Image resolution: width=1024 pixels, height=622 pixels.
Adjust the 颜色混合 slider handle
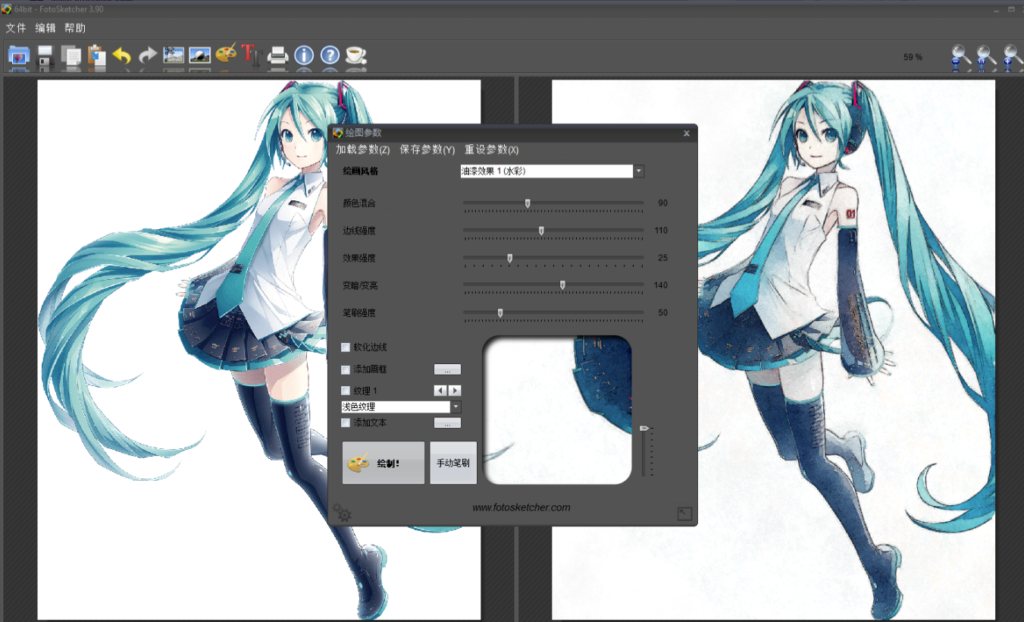[527, 203]
